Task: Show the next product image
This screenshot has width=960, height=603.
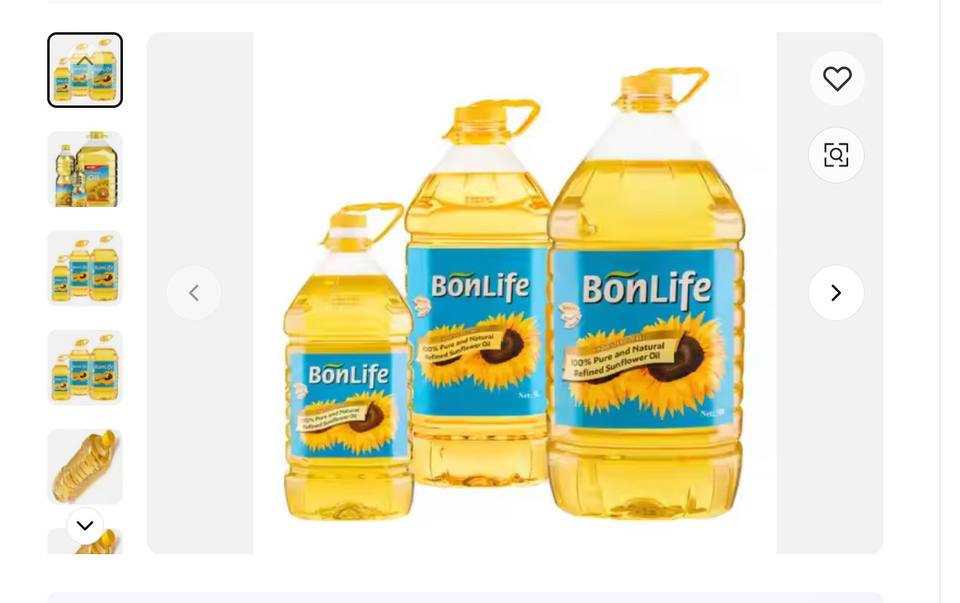Action: (836, 293)
